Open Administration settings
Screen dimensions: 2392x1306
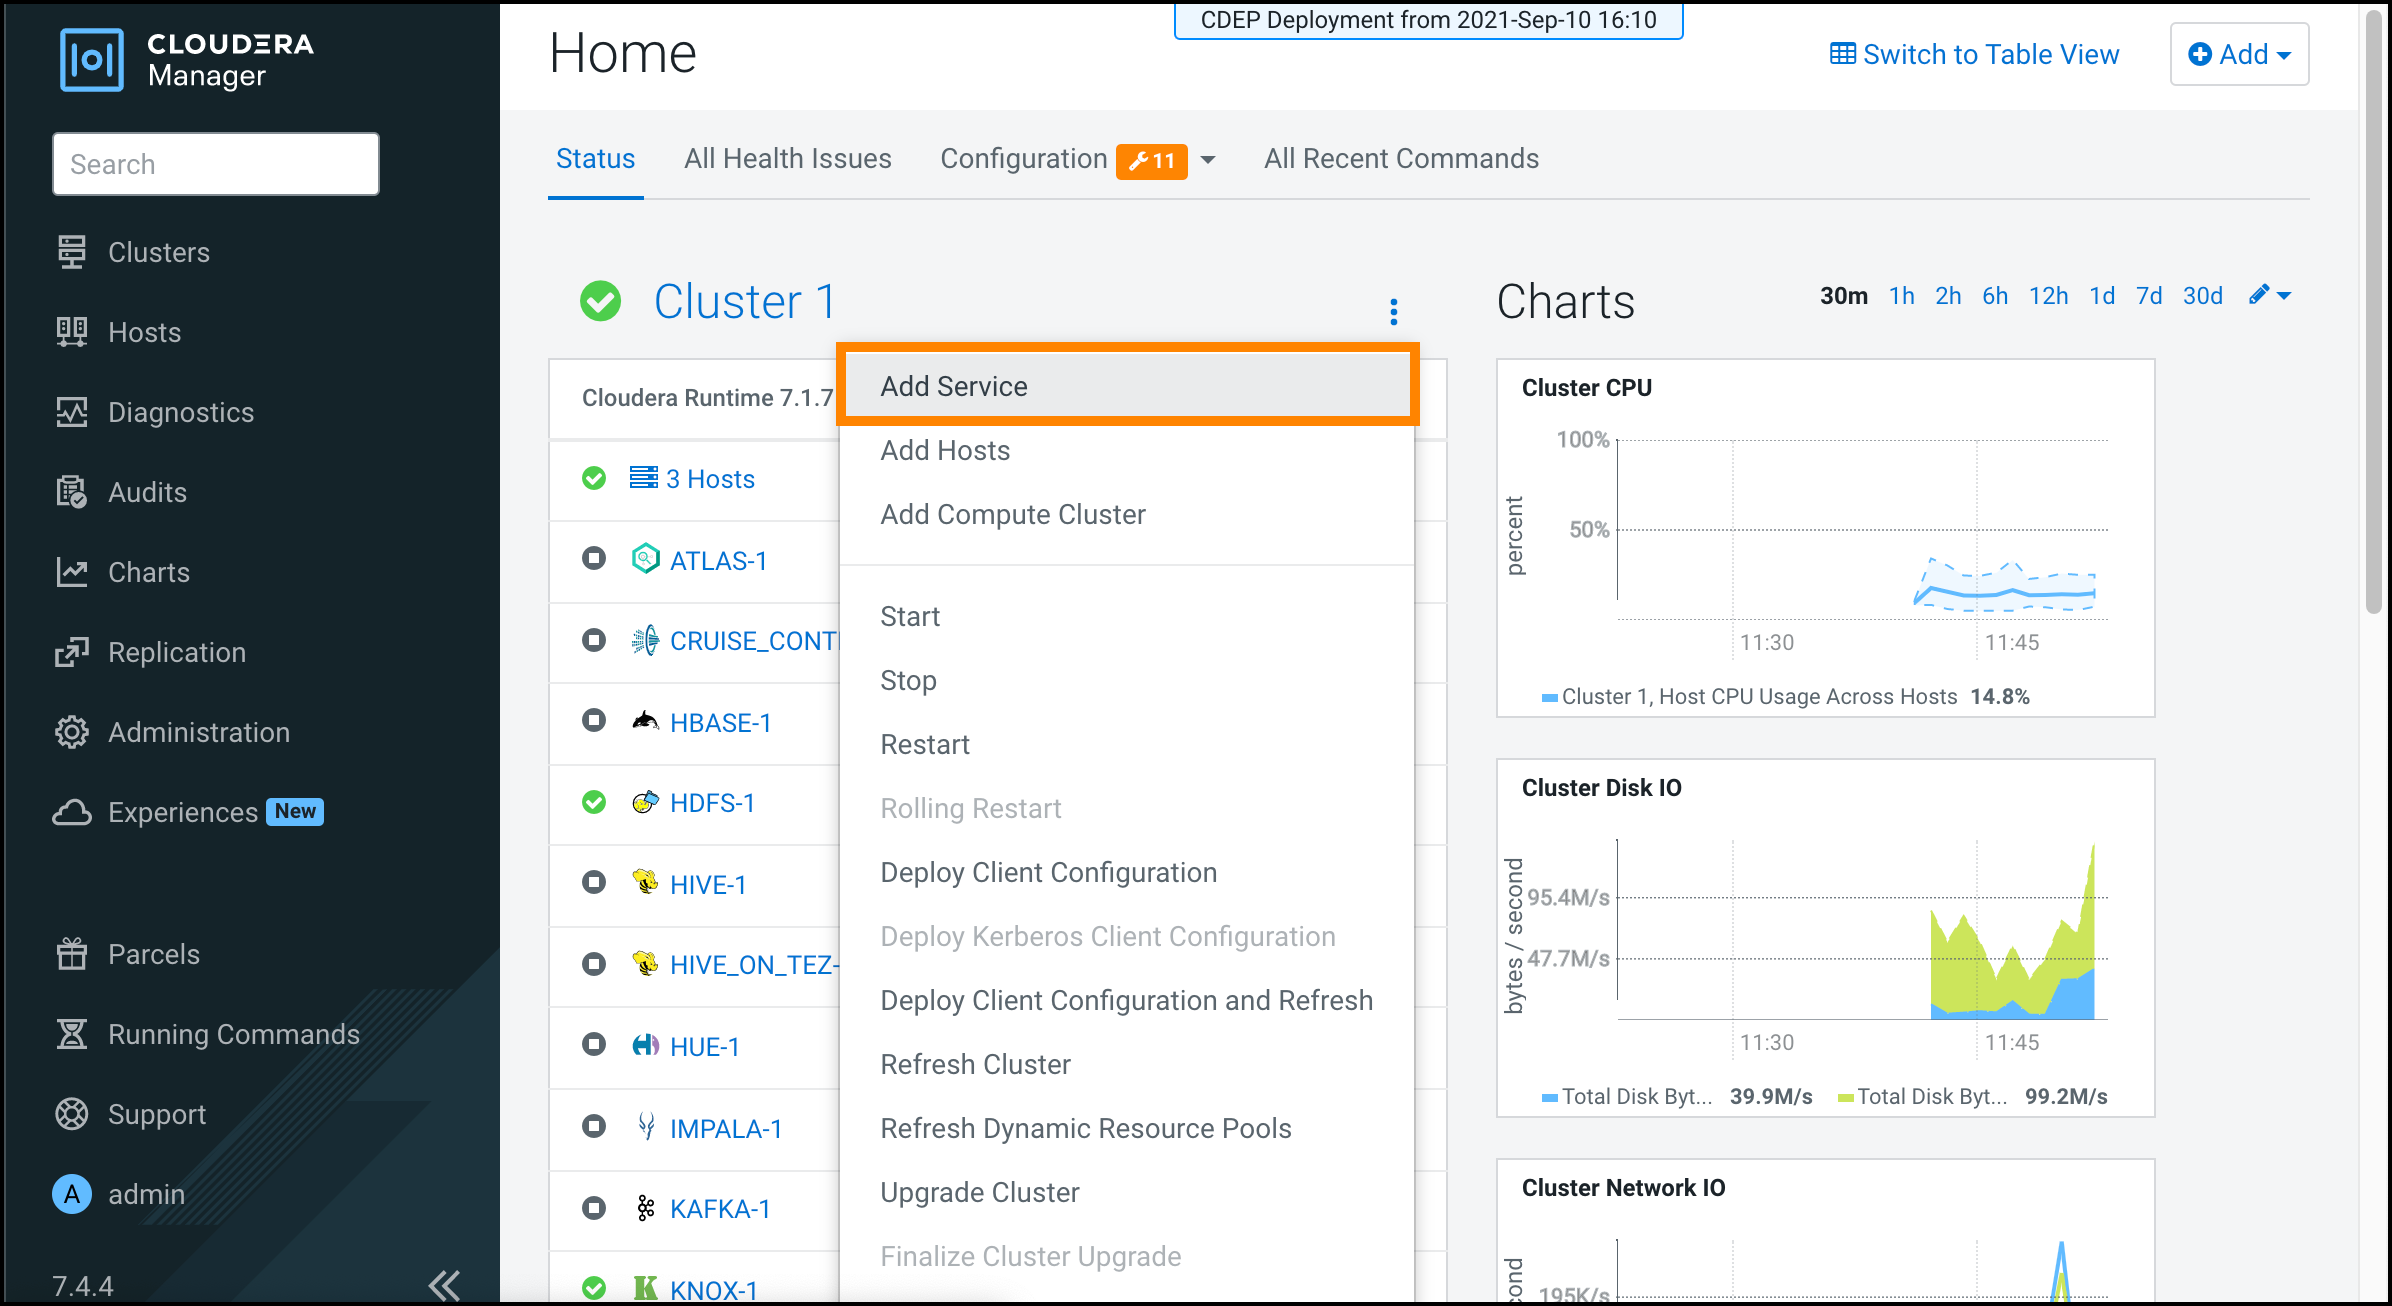click(197, 732)
